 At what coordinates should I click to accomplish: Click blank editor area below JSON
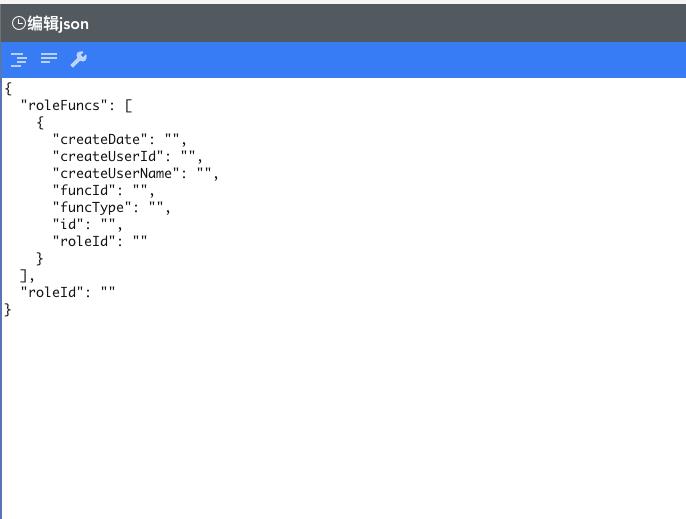pyautogui.click(x=343, y=416)
